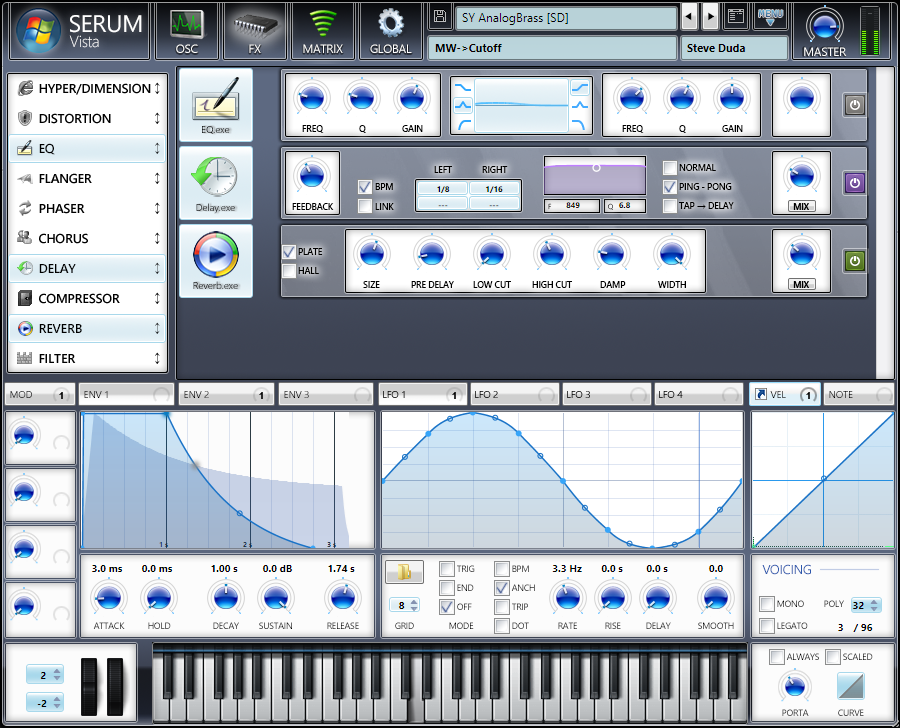Select low shelf EQ band shape icon

[x=463, y=88]
